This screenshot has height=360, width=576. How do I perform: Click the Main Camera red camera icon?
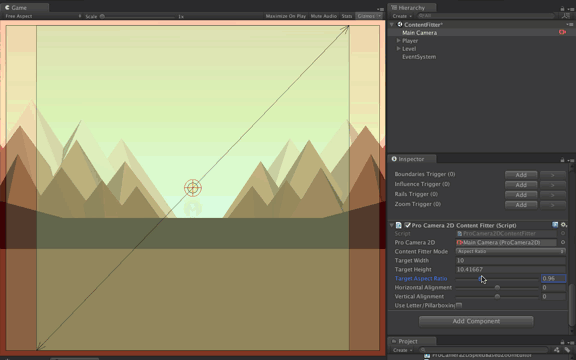(x=562, y=32)
